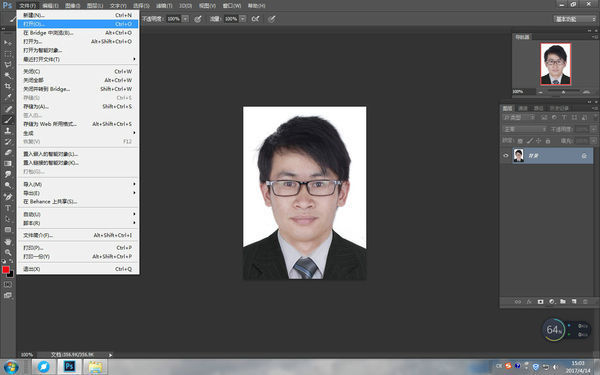
Task: Select the Healing Brush tool
Action: pyautogui.click(x=8, y=109)
